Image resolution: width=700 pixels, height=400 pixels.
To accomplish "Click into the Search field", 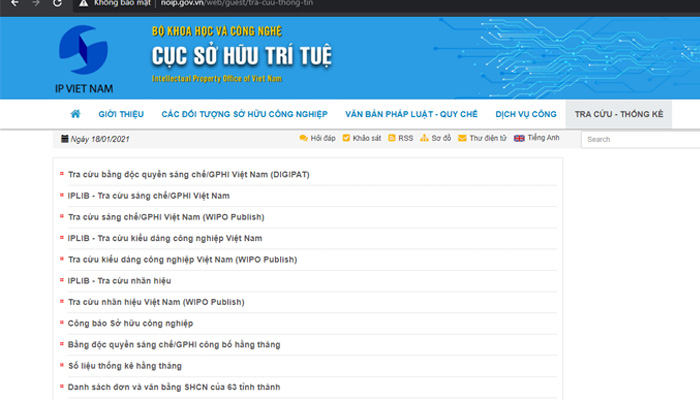I will [x=641, y=139].
